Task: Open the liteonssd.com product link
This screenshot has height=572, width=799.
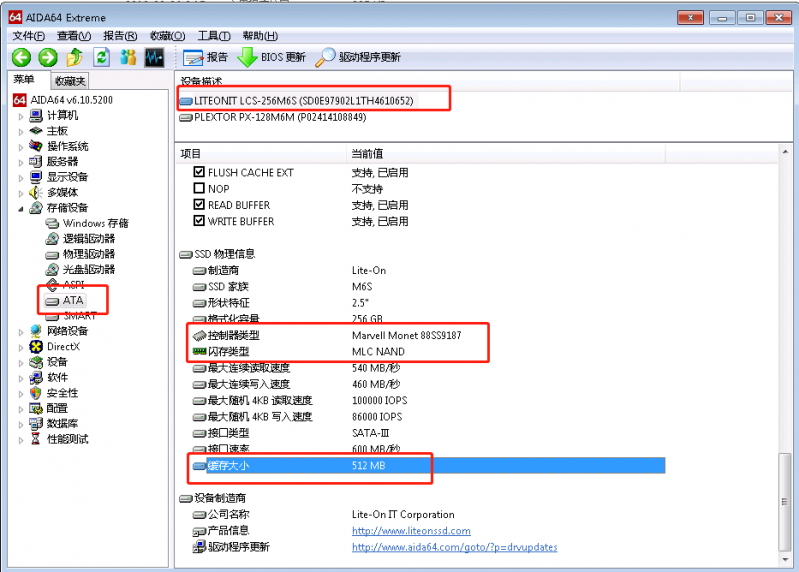Action: [x=411, y=531]
